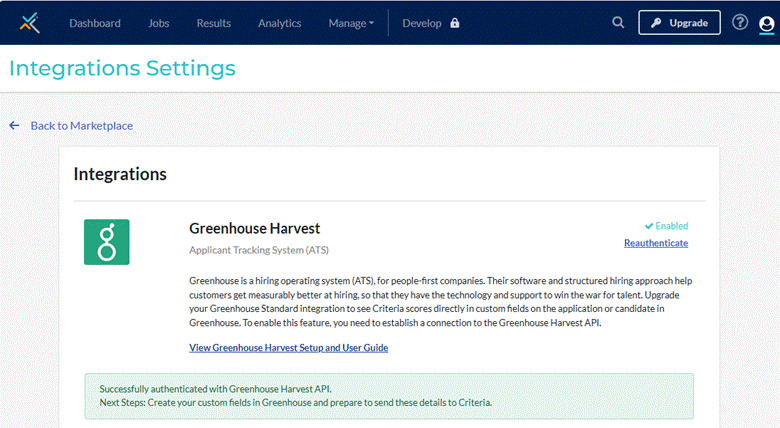This screenshot has height=428, width=780.
Task: Click the green Greenhouse logo
Action: tap(106, 242)
